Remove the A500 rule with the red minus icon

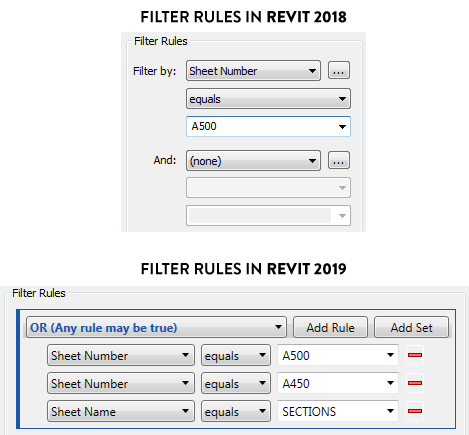click(x=415, y=355)
